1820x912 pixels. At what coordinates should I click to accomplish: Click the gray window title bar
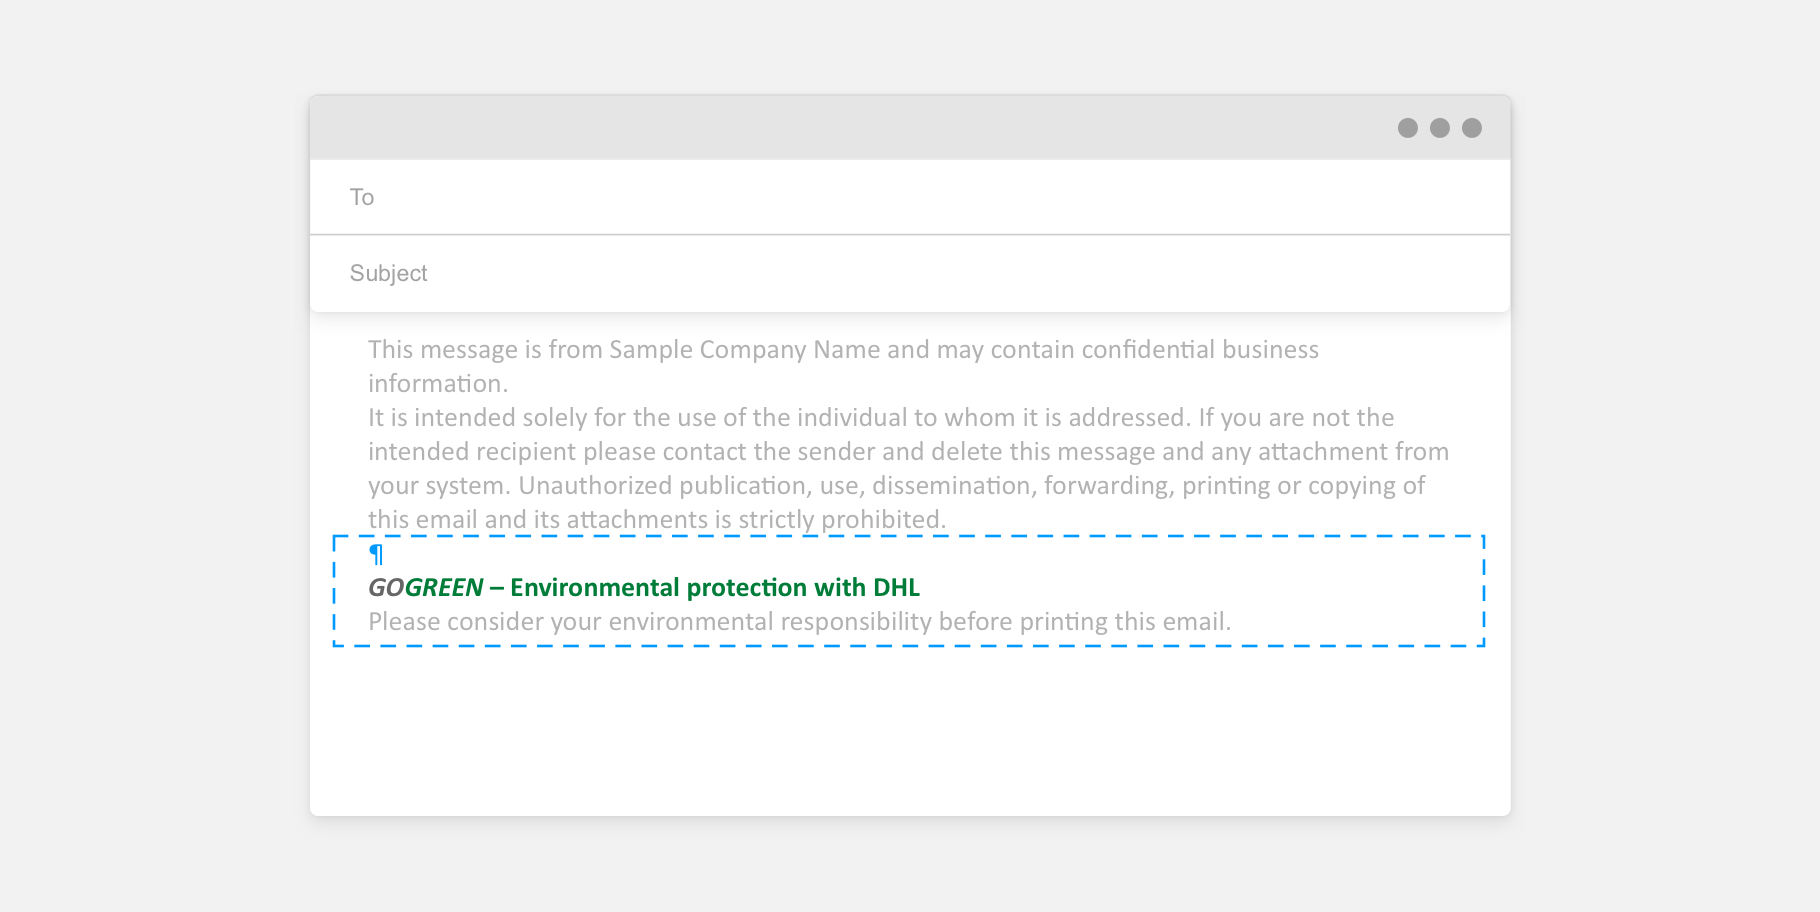[x=850, y=128]
